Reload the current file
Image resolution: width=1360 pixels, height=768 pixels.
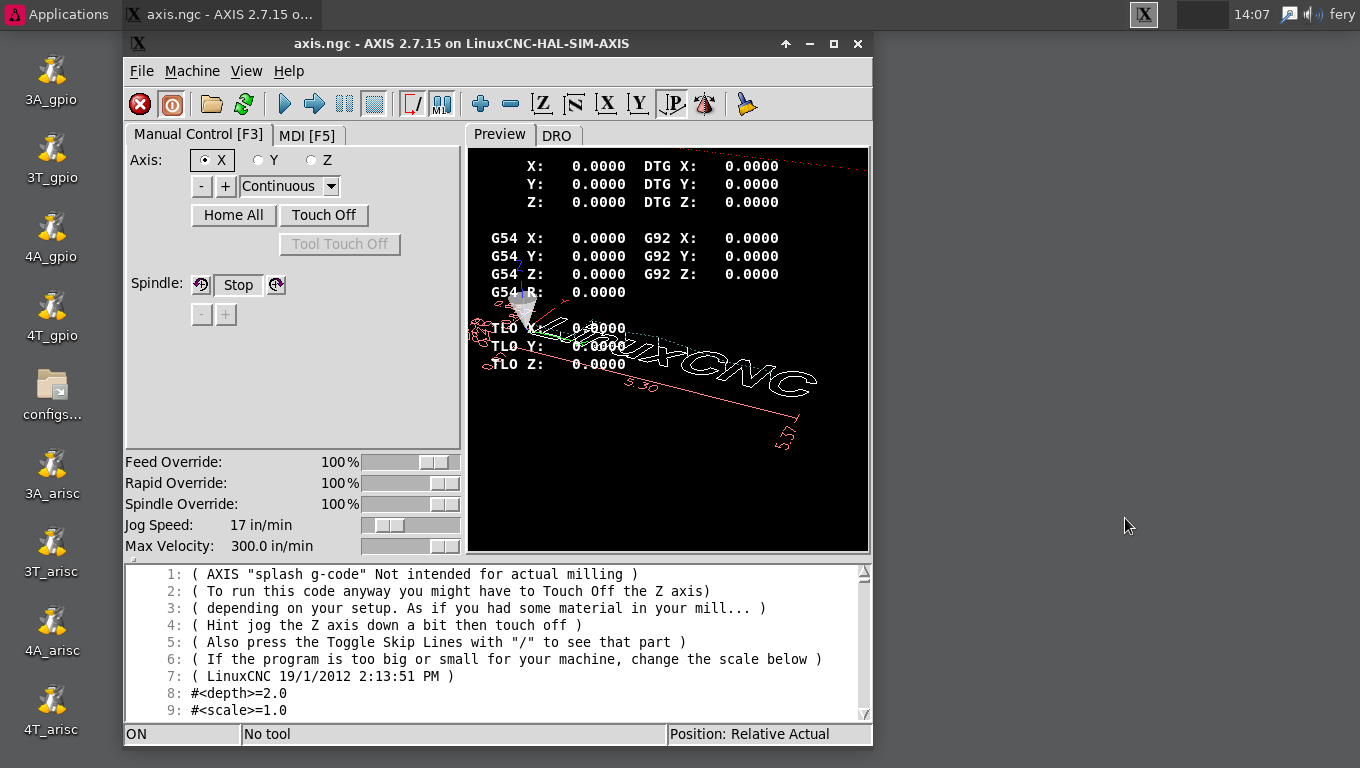click(243, 104)
